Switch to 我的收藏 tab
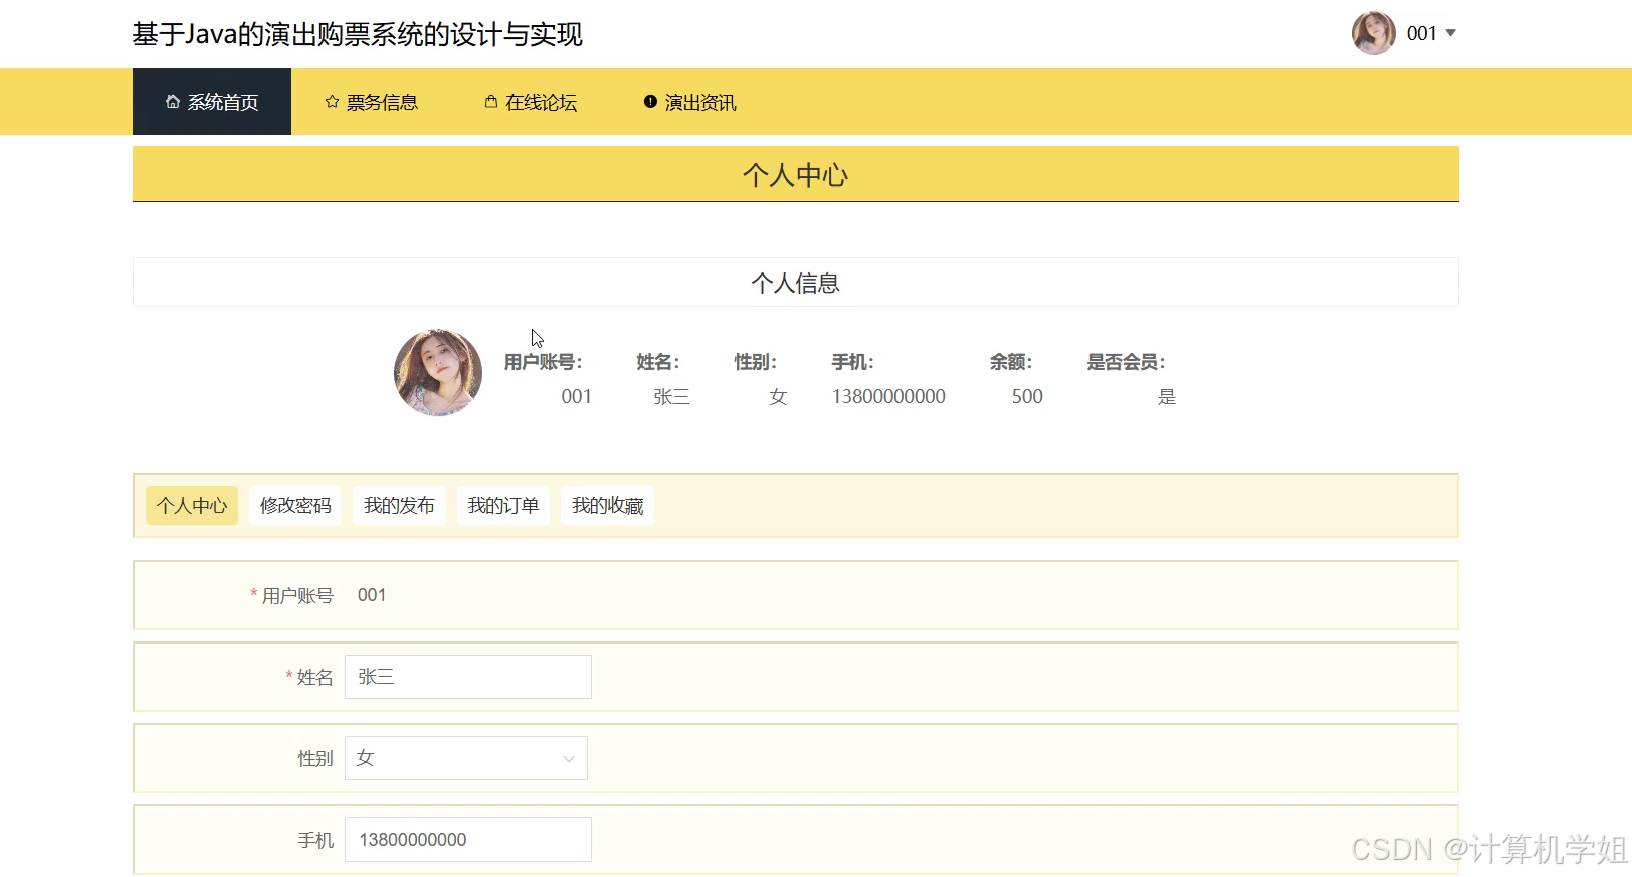The image size is (1632, 877). 607,506
